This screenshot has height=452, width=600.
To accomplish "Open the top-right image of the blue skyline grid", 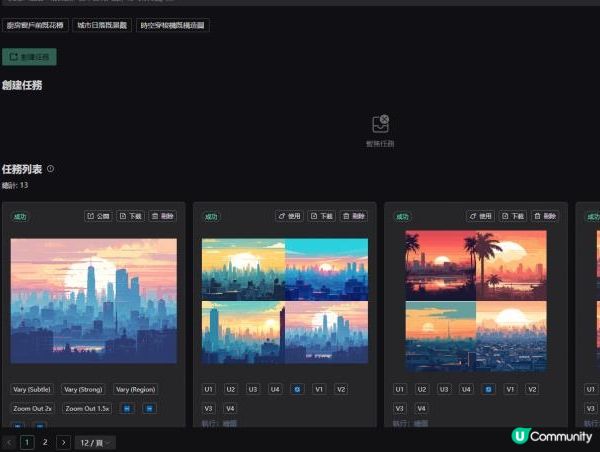I will pos(326,269).
